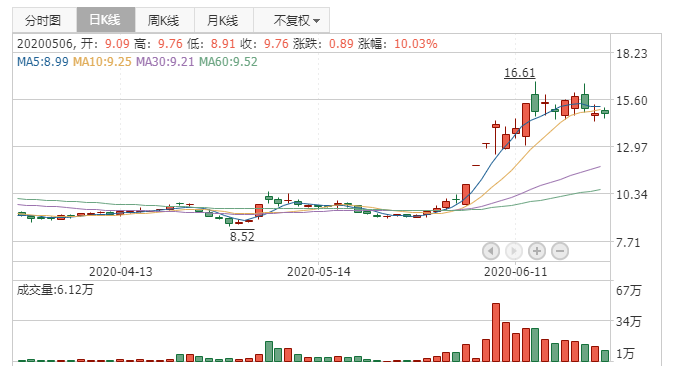Switch to the 分时图 tab
This screenshot has height=383, width=688.
pyautogui.click(x=44, y=20)
